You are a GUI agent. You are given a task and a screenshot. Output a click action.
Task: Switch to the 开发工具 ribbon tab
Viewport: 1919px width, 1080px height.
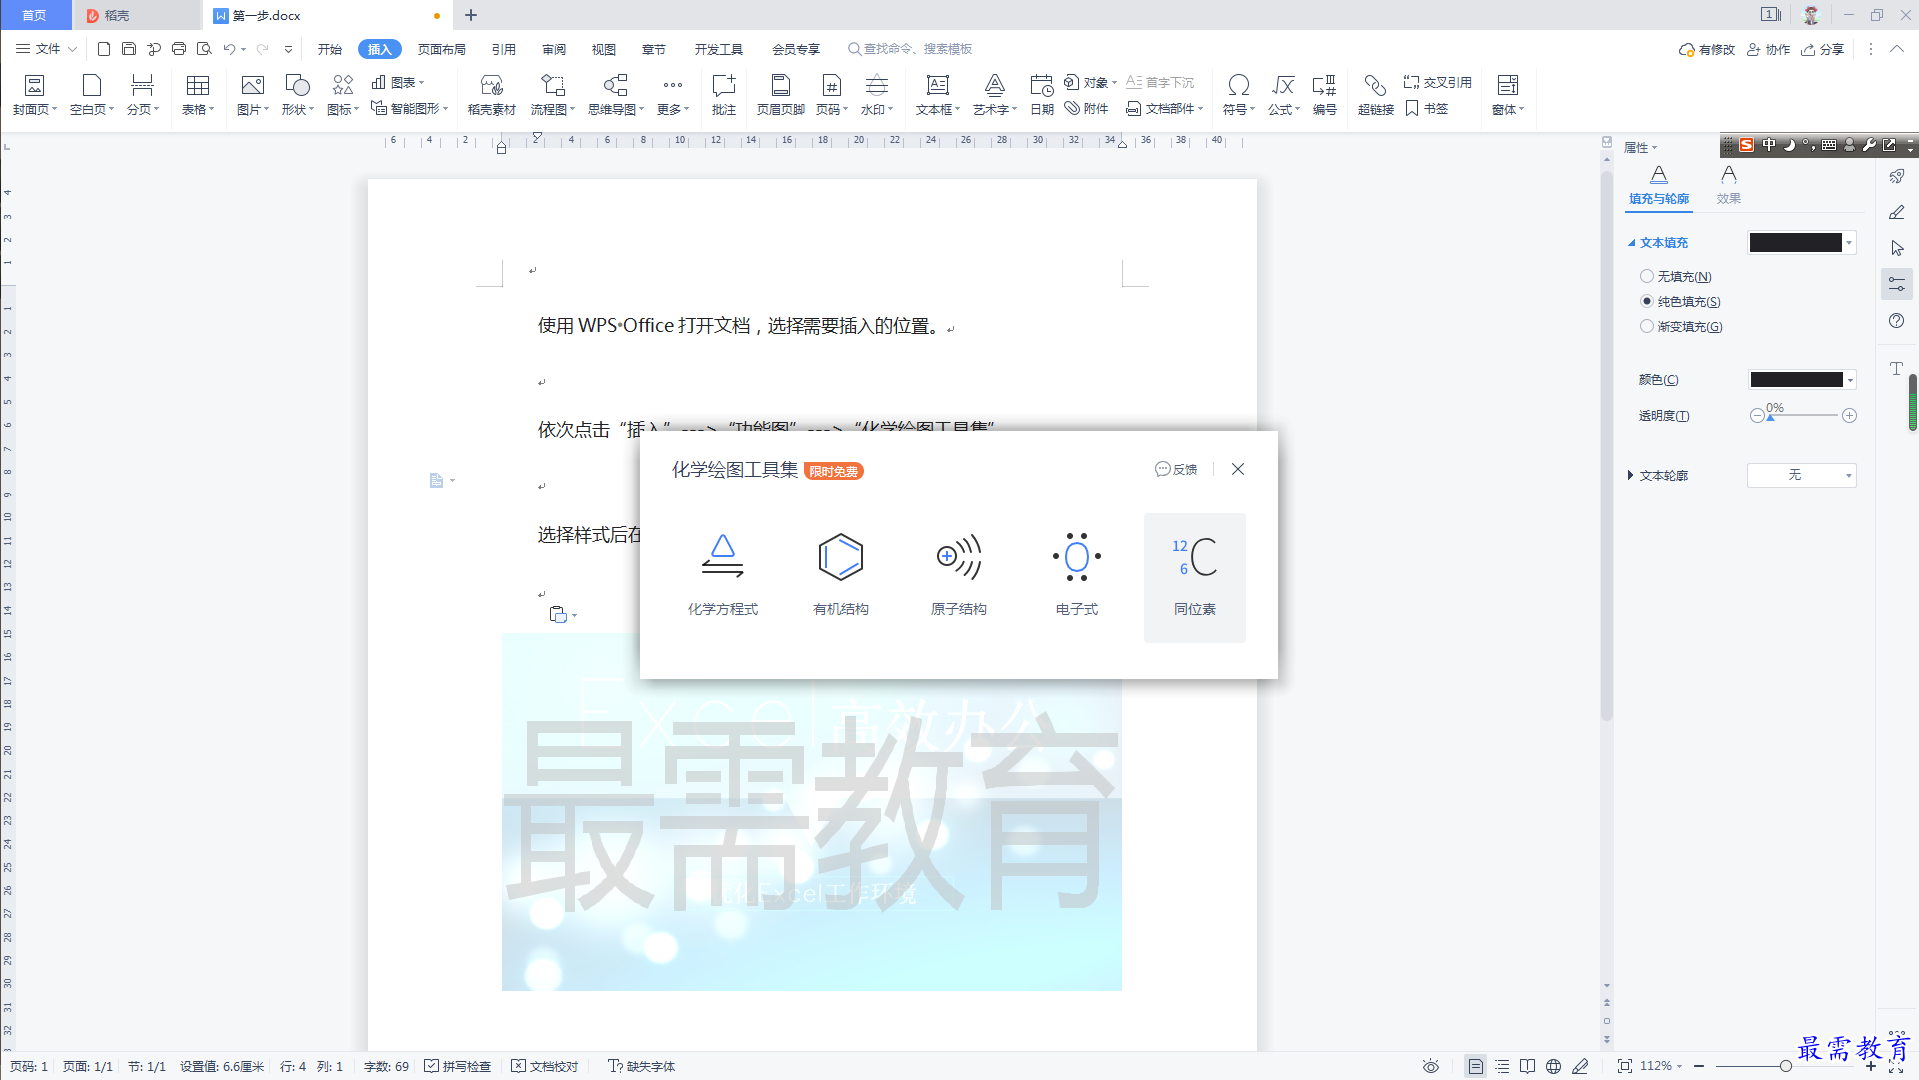(719, 49)
